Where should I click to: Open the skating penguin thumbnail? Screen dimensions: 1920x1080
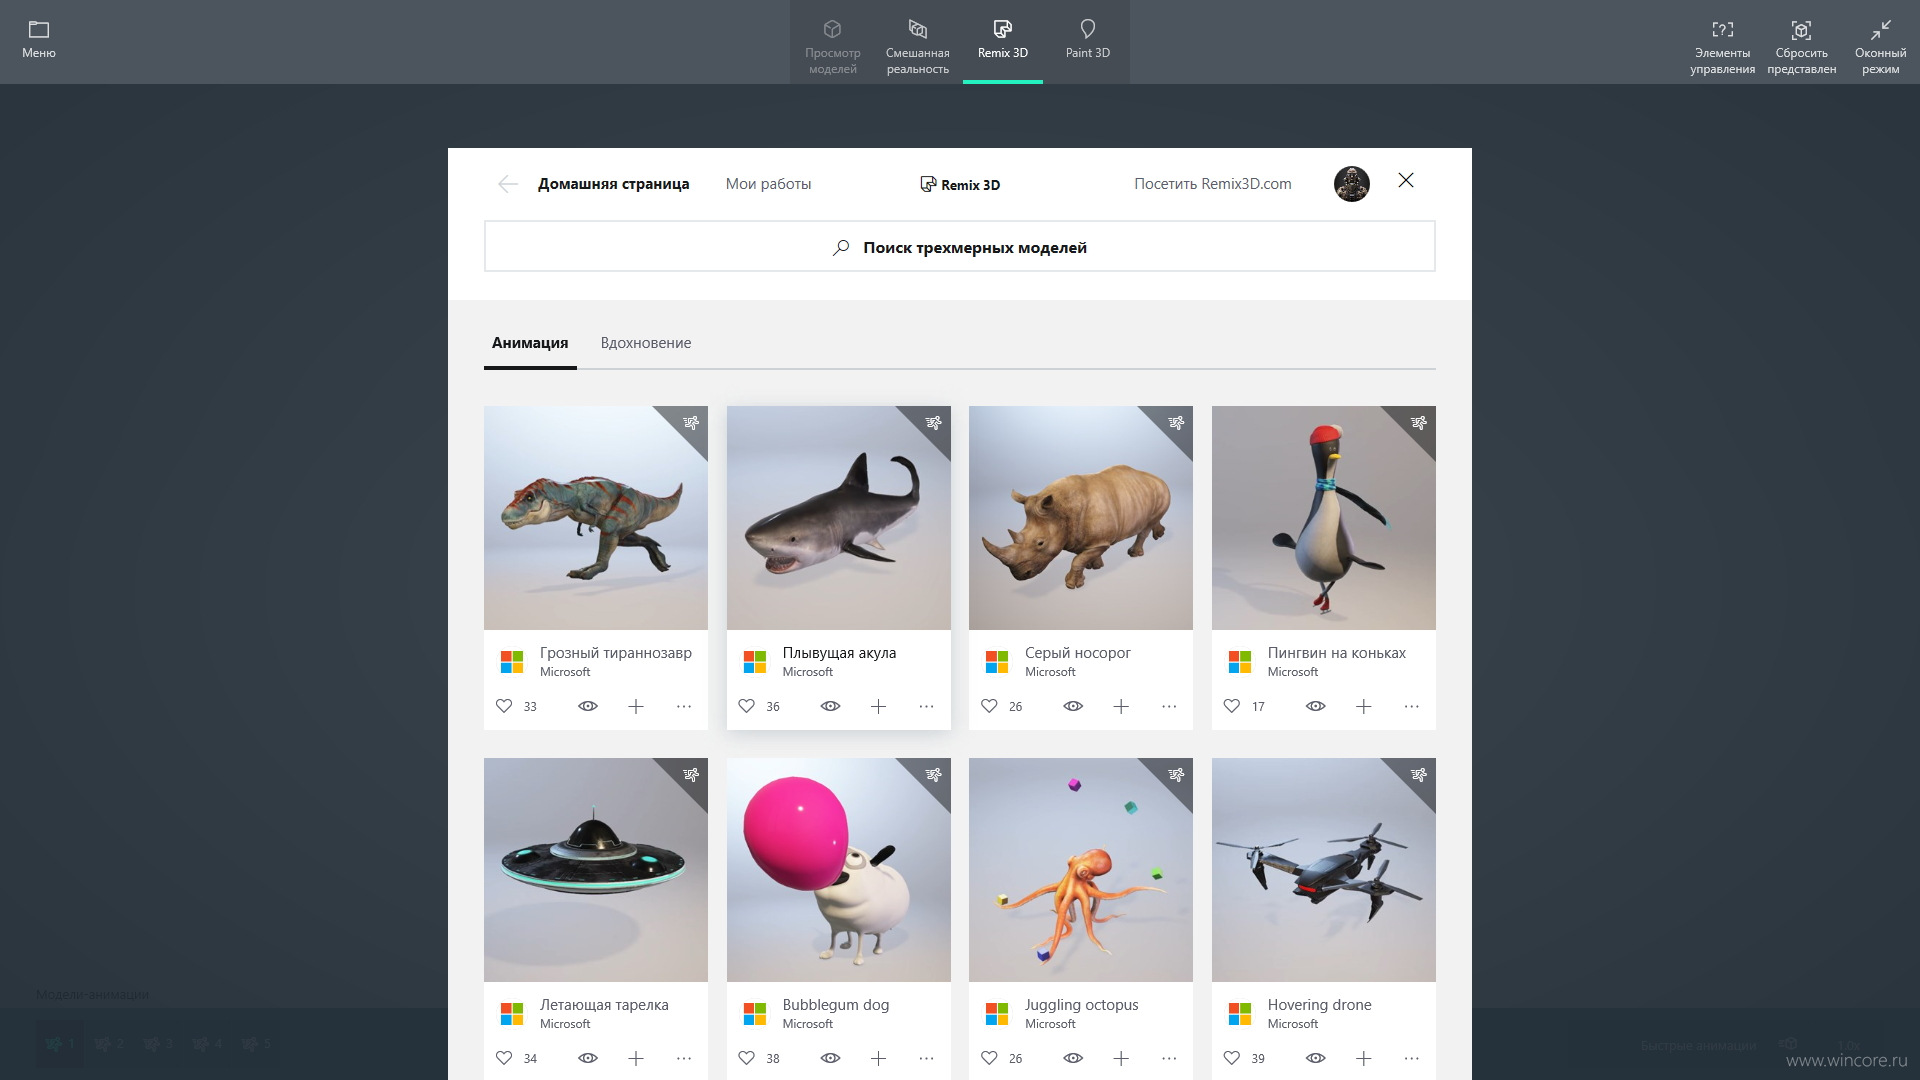click(x=1324, y=518)
